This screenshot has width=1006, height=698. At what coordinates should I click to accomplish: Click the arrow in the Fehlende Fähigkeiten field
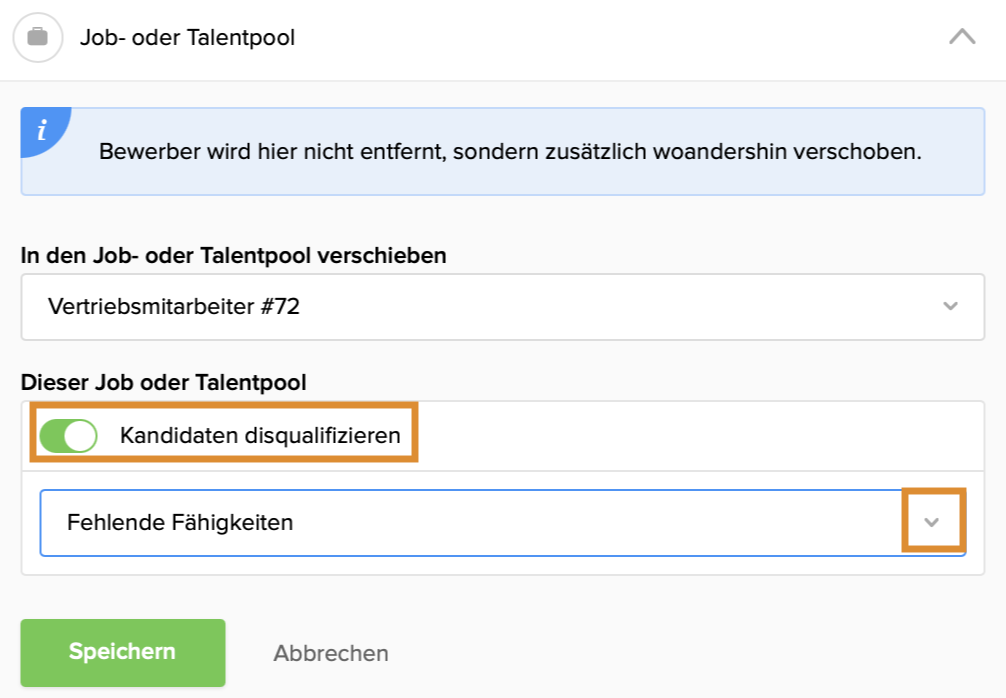point(933,522)
